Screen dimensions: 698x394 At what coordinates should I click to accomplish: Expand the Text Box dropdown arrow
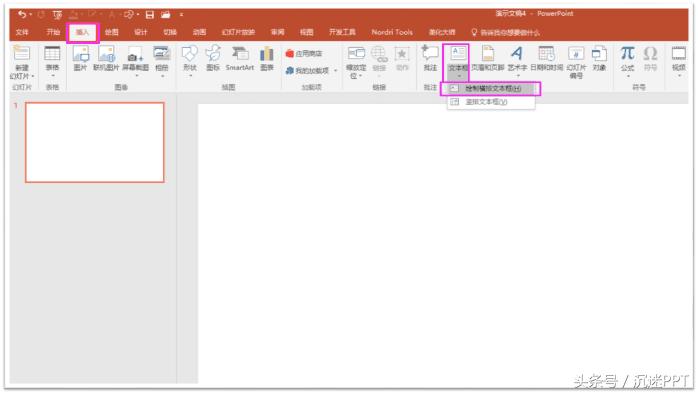click(458, 76)
